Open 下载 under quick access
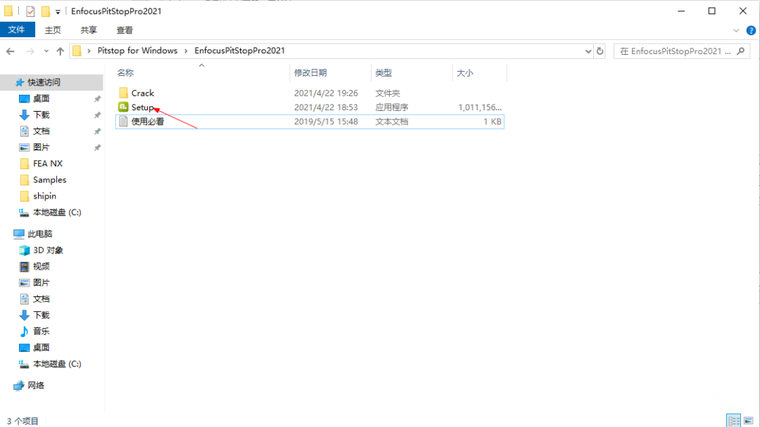 pos(41,115)
